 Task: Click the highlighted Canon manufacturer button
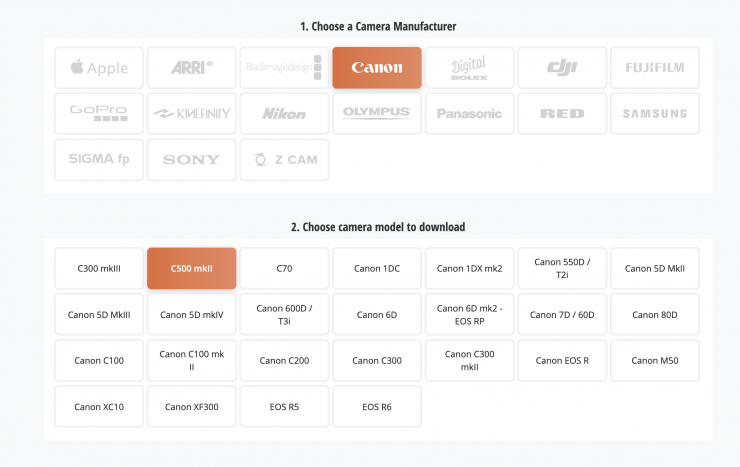pos(377,68)
